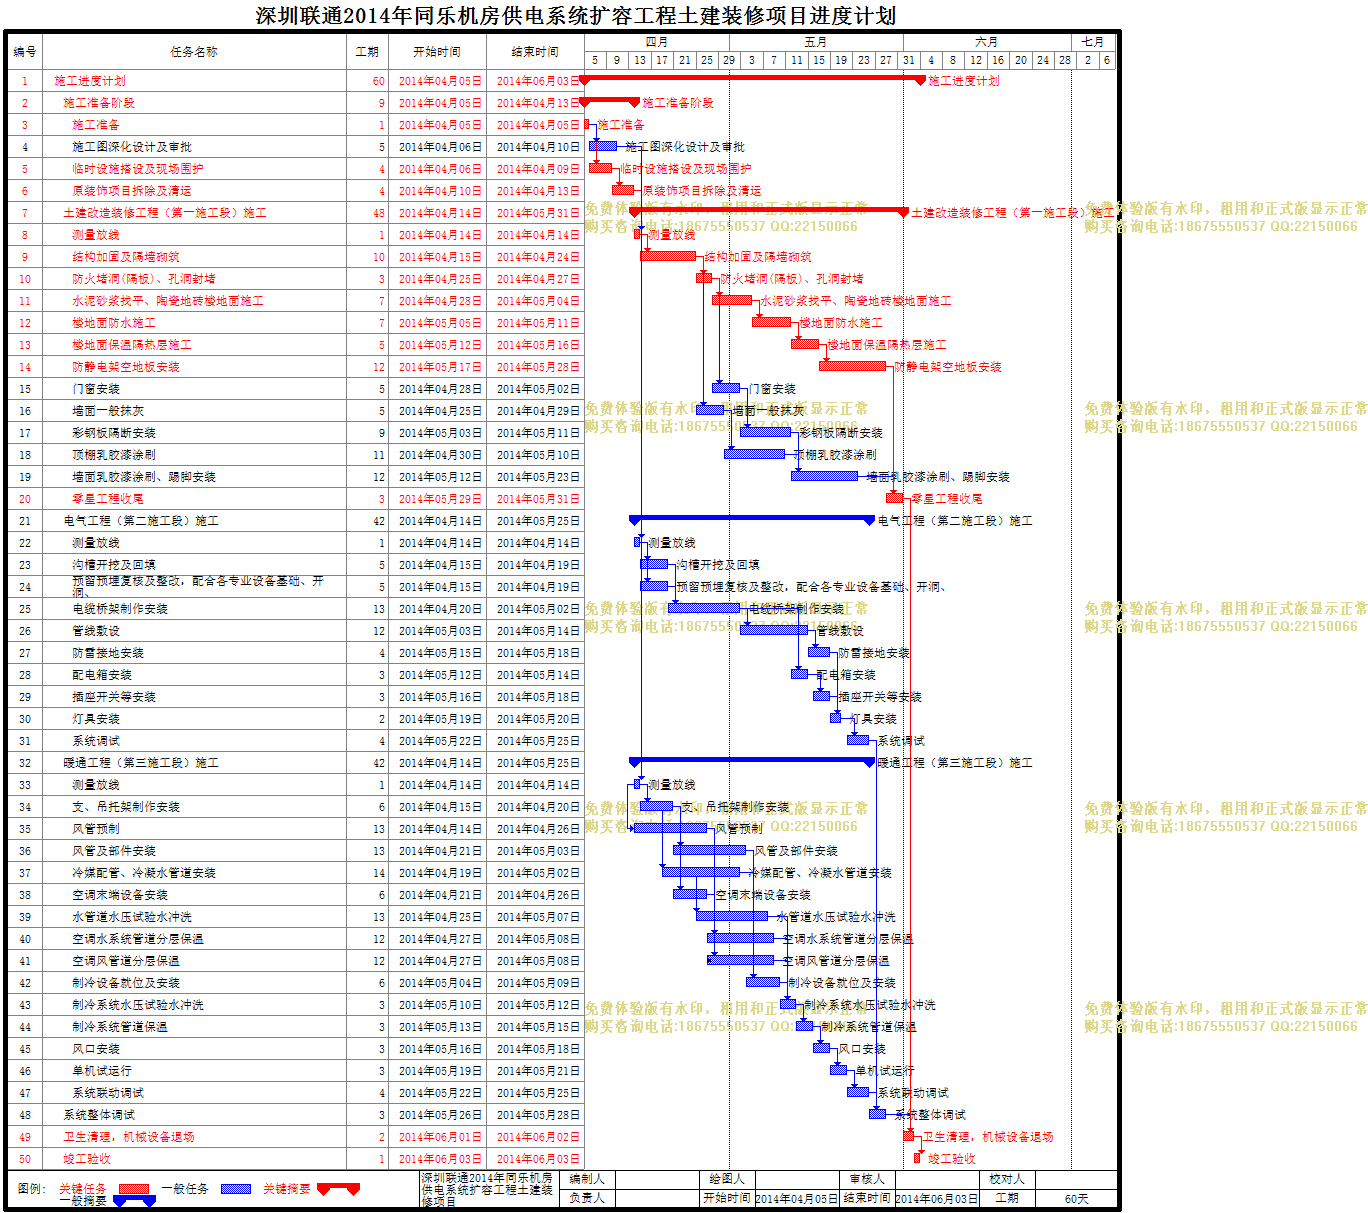Select 电缆桥架制作安装 in the task name column

click(x=120, y=609)
